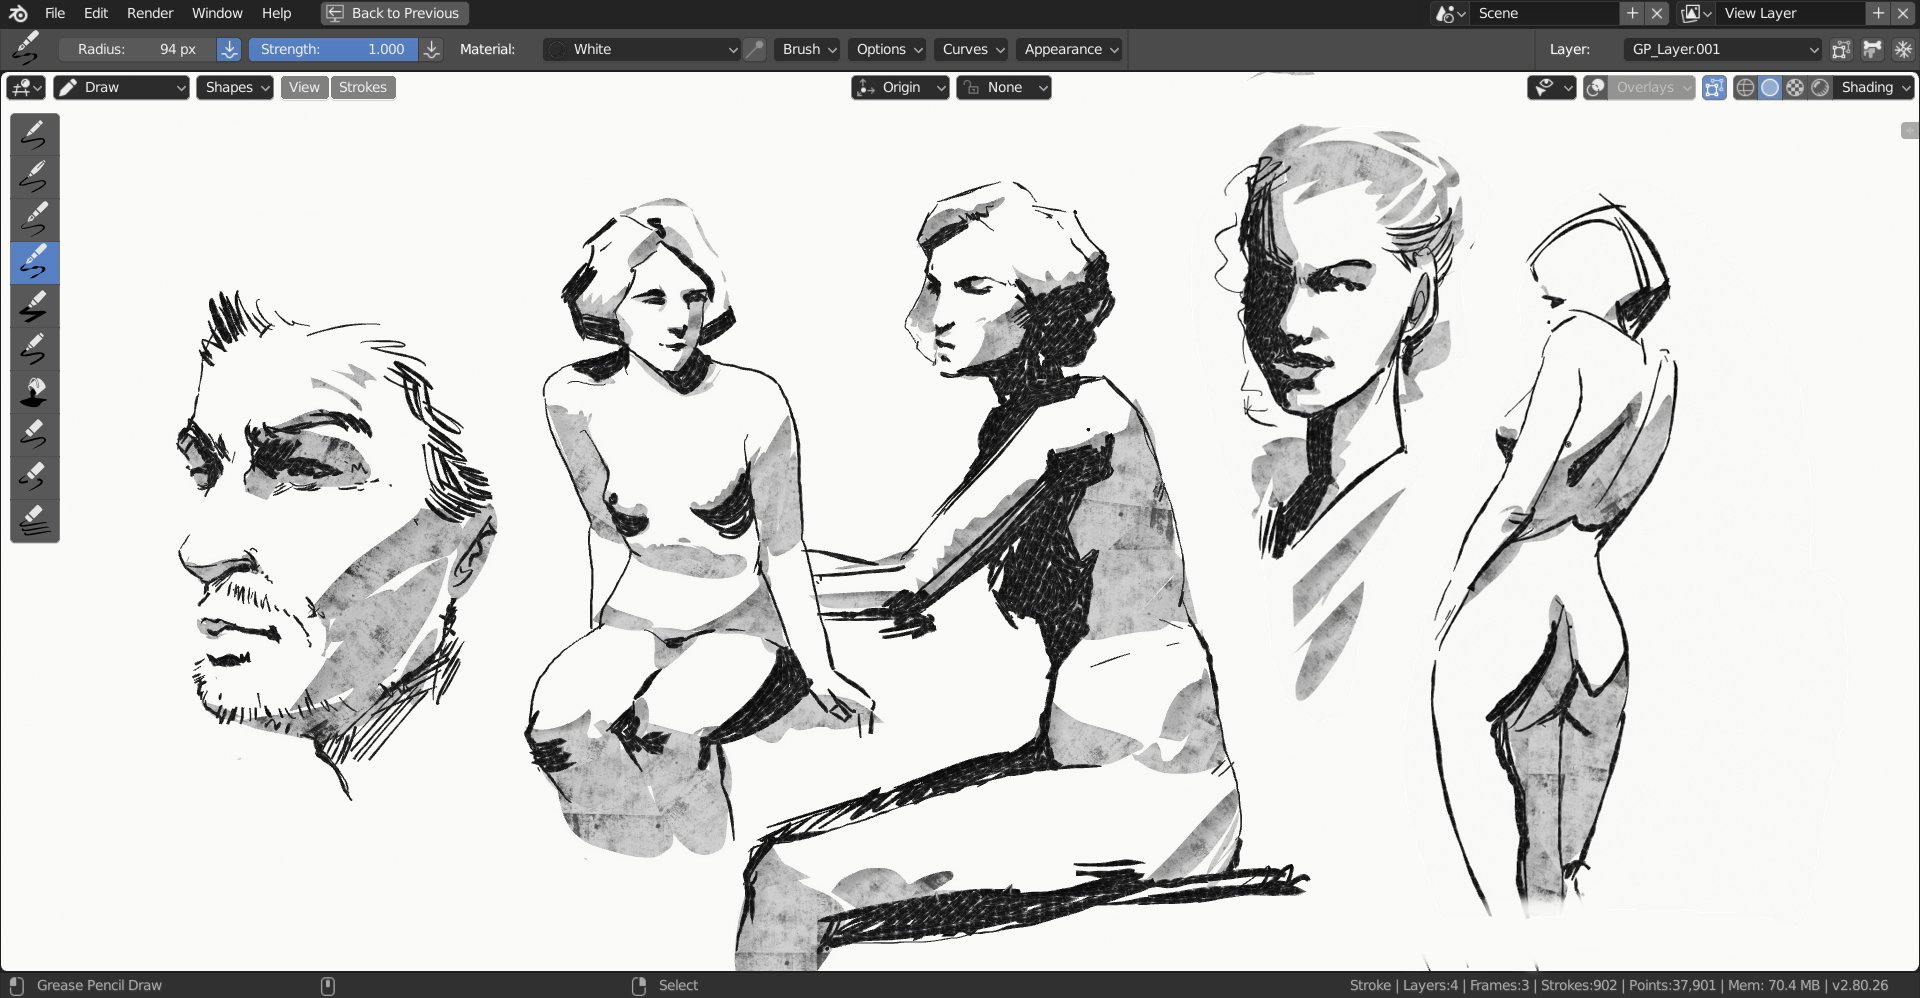Add a new View Layer
Image resolution: width=1920 pixels, height=998 pixels.
1878,13
